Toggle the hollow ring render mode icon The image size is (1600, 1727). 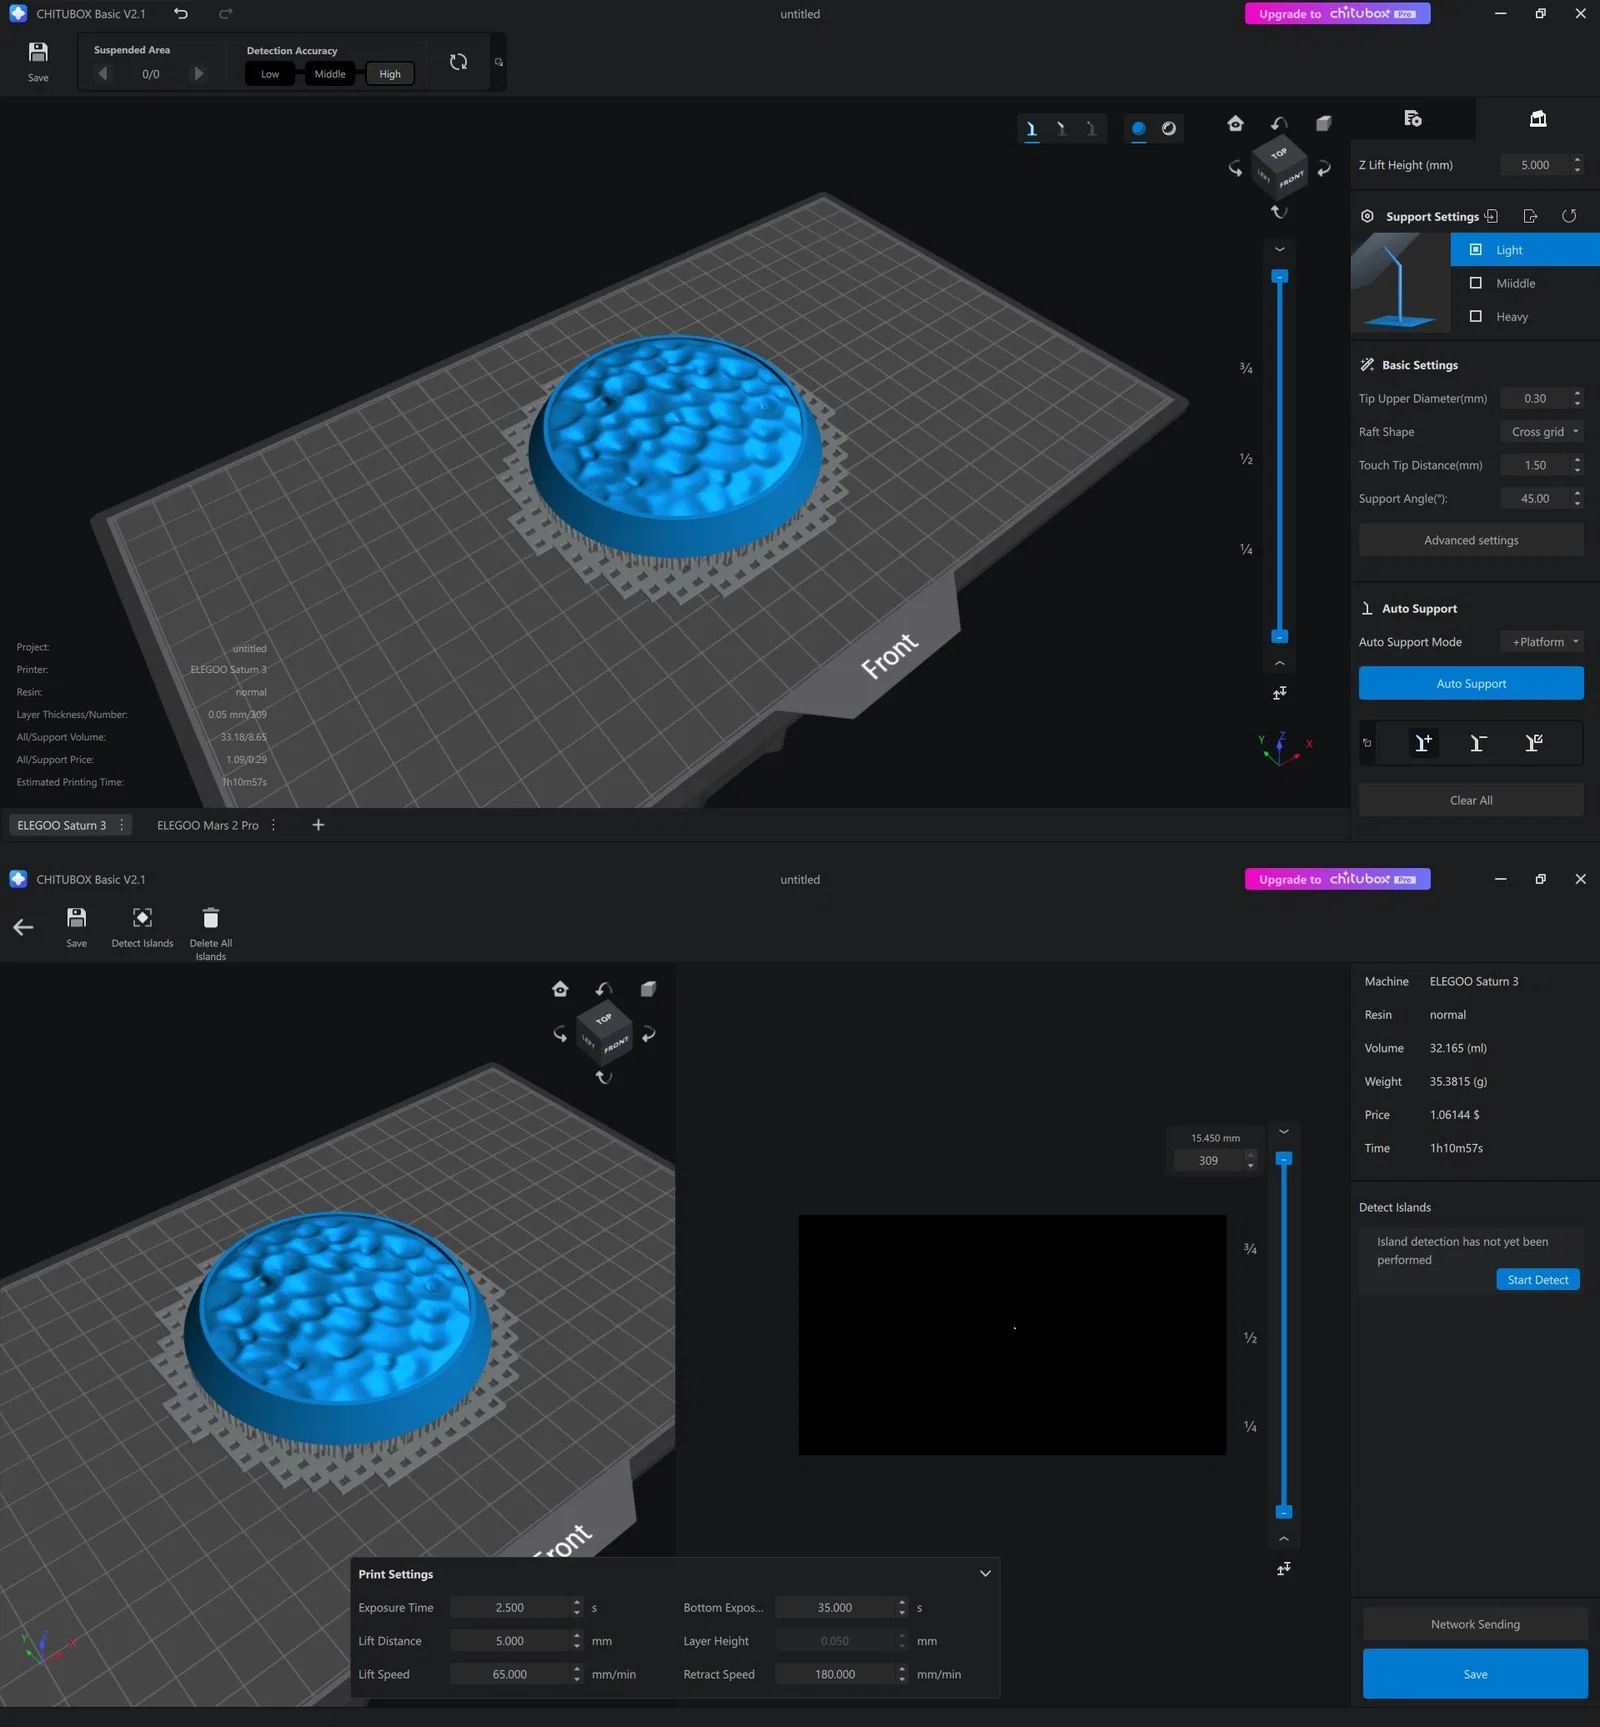coord(1168,128)
